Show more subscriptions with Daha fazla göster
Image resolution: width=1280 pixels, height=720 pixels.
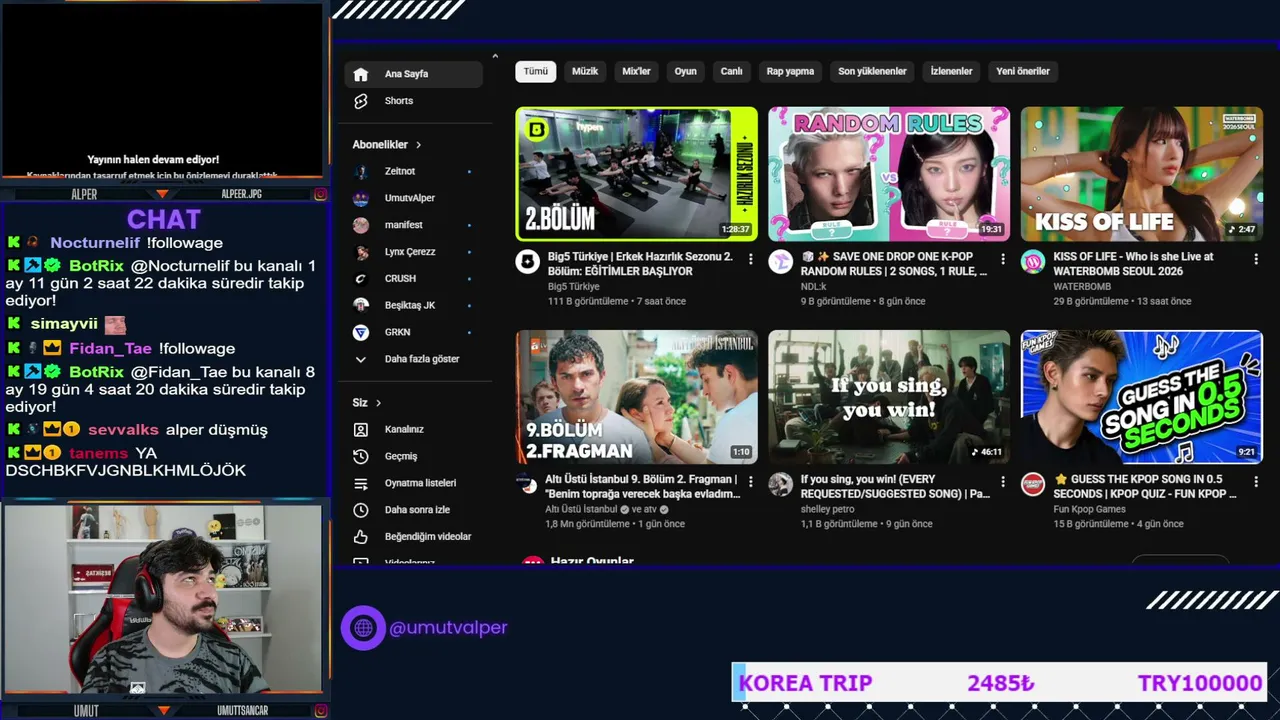pyautogui.click(x=414, y=359)
